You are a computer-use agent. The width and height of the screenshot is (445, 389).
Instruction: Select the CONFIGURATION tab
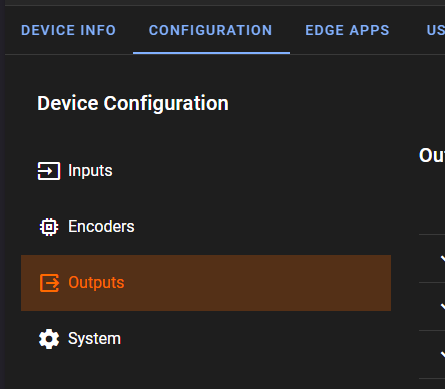[x=211, y=30]
